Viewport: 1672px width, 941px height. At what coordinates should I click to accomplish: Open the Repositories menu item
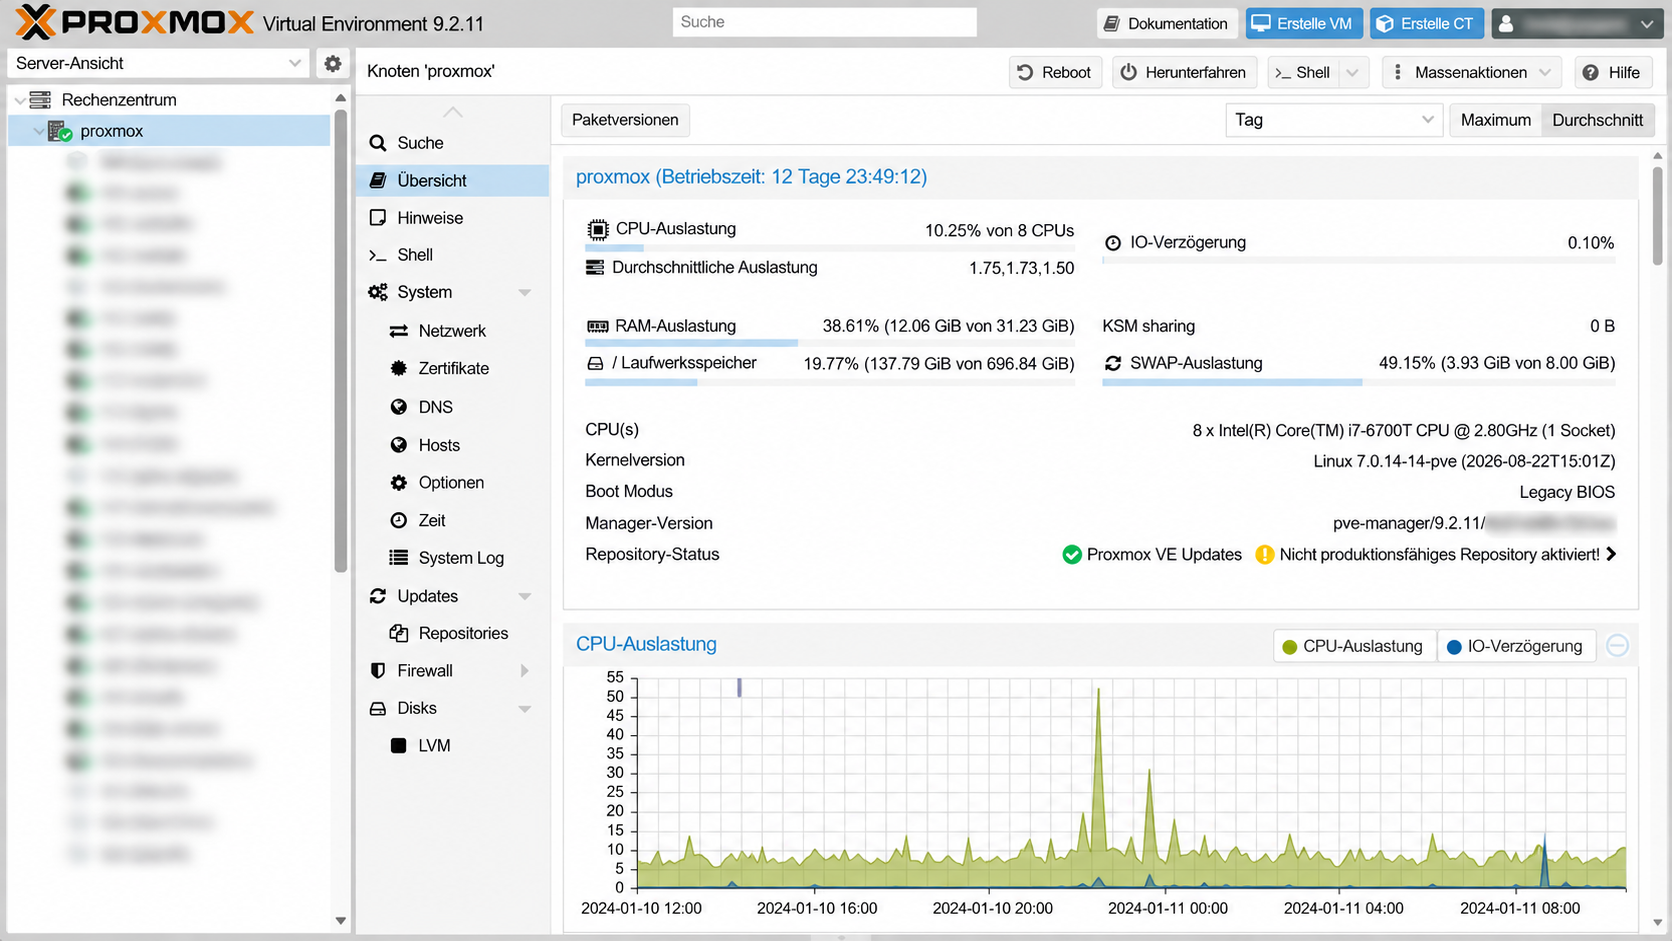[452, 633]
